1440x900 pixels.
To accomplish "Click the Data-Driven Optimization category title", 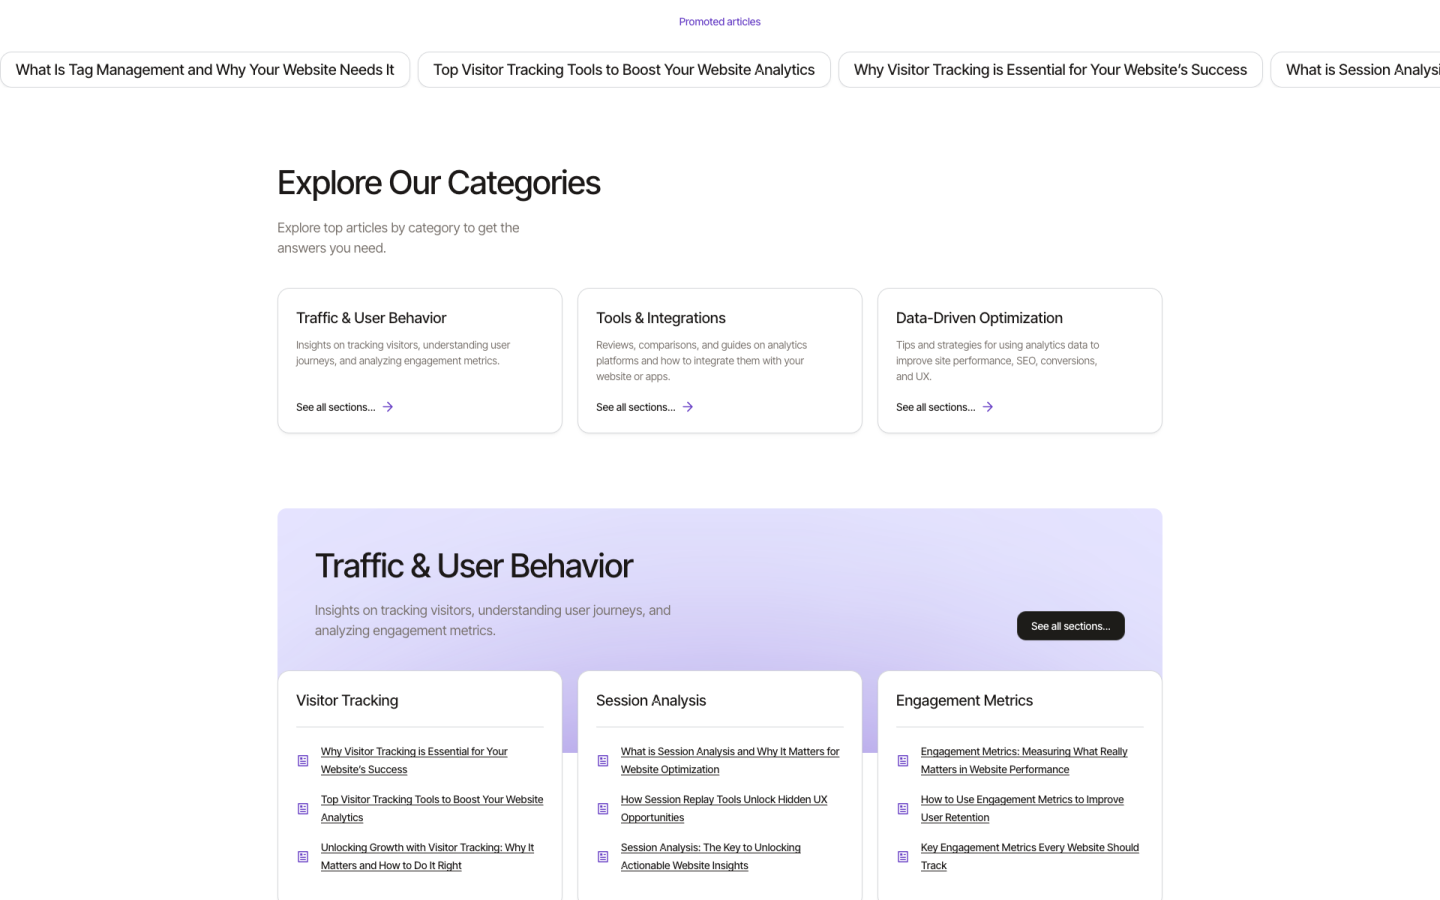I will [x=979, y=318].
